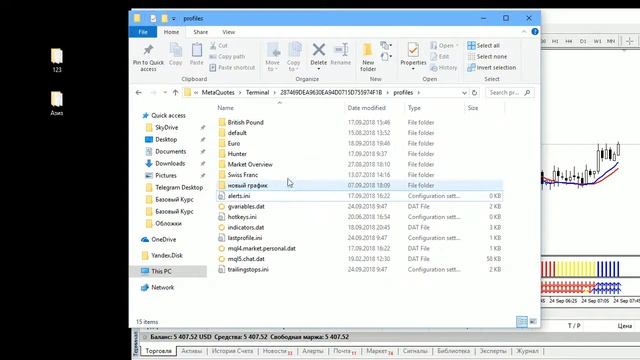Open Downloads in navigation pane
Viewport: 640px width, 360px height.
tap(170, 164)
